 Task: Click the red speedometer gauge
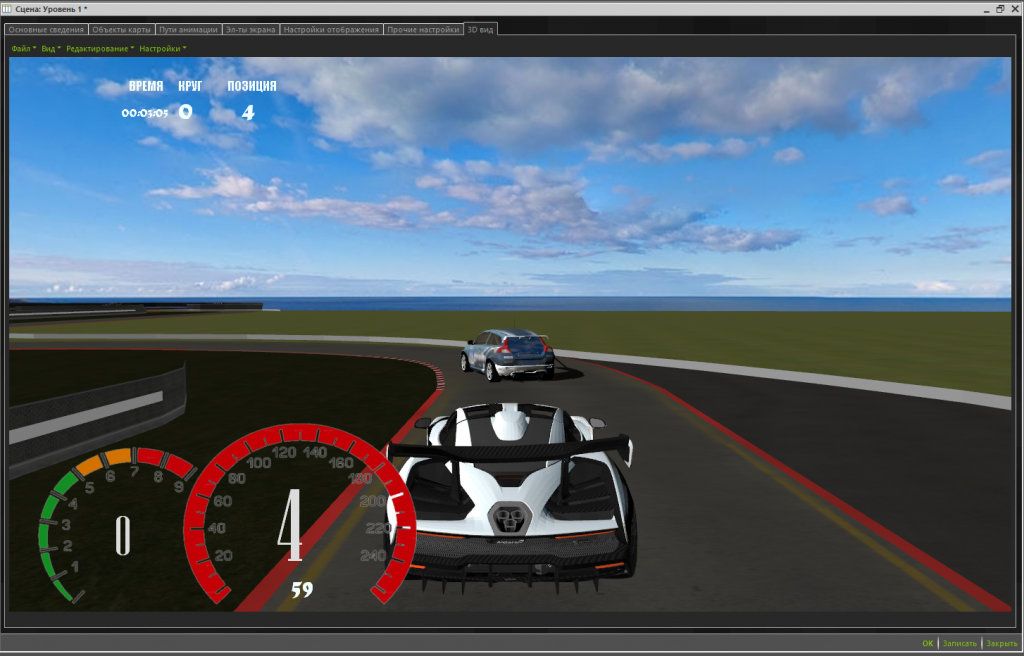[300, 513]
